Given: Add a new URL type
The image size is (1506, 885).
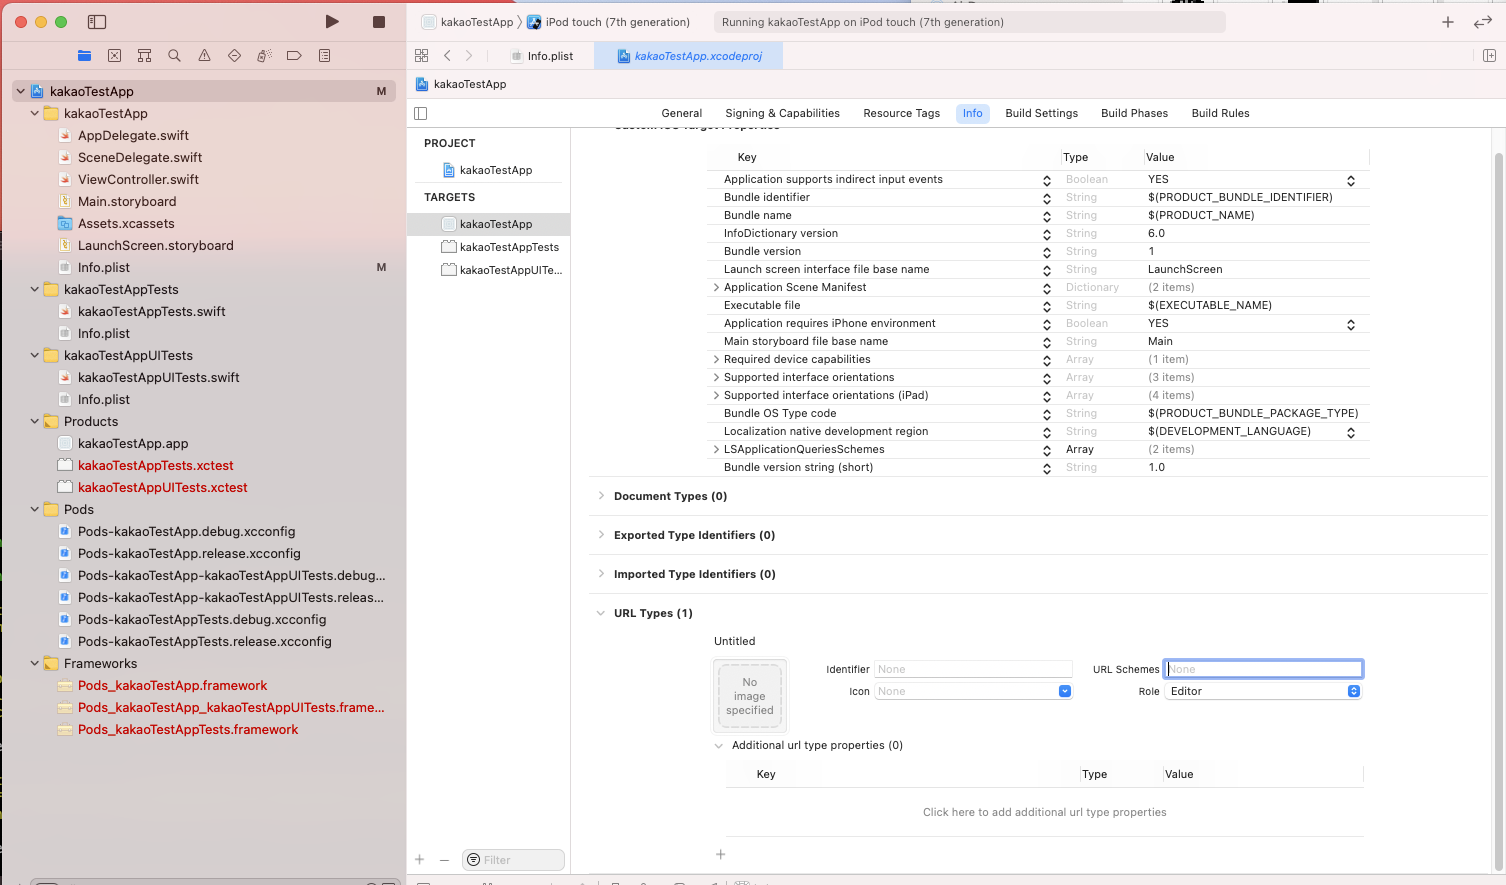Looking at the screenshot, I should tap(720, 854).
